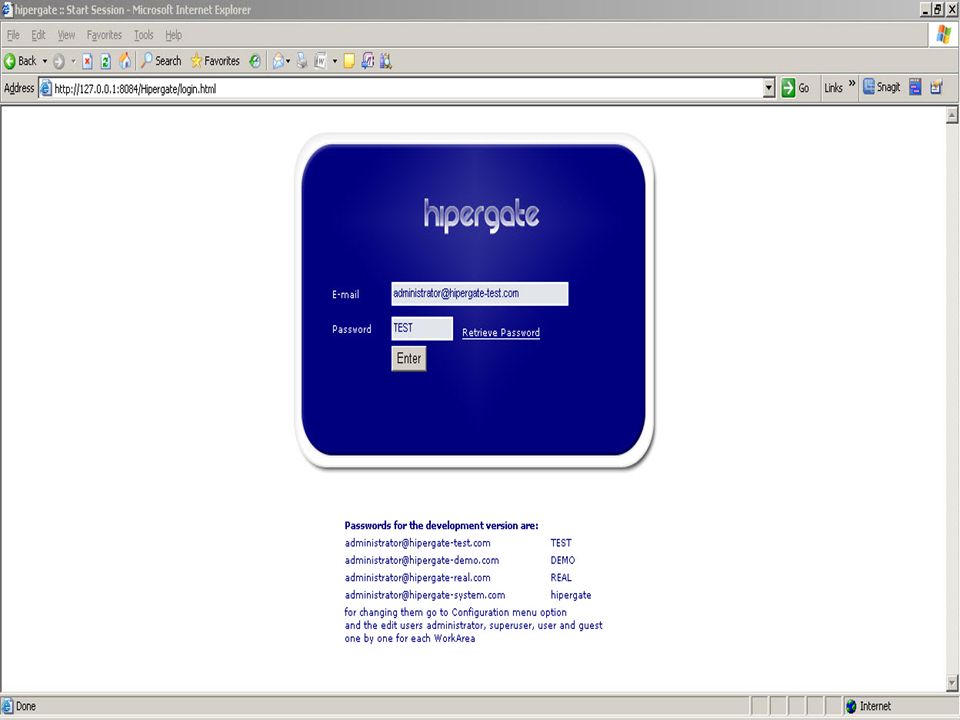Viewport: 960px width, 720px height.
Task: Click the last icon on the standard toolbar
Action: pos(386,61)
